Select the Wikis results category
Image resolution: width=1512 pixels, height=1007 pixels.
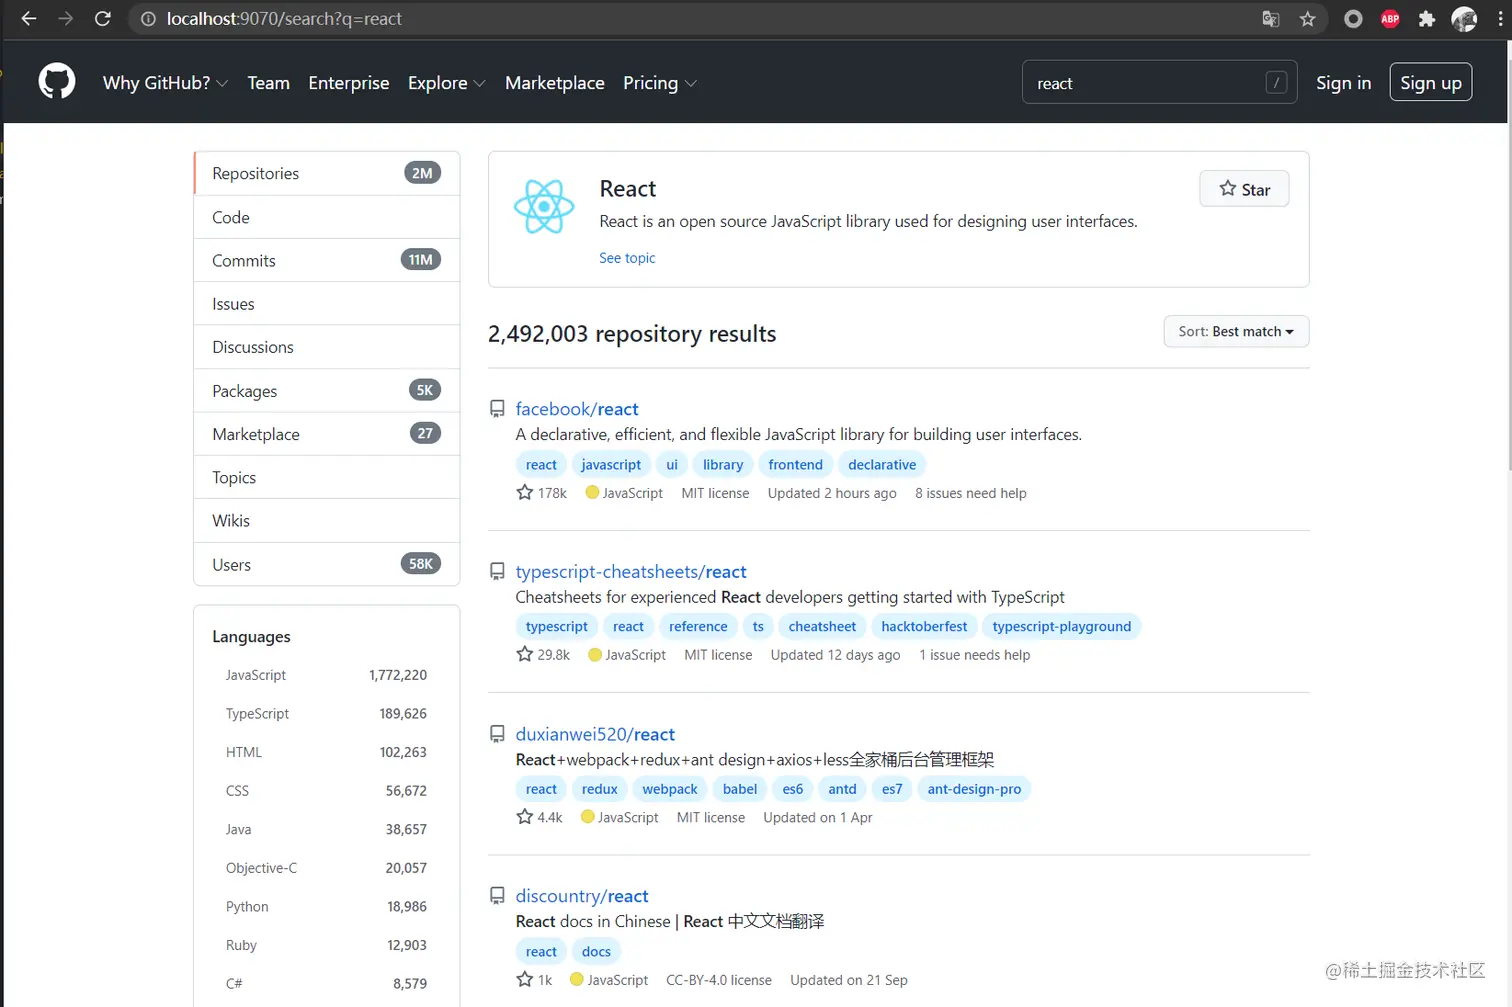tap(327, 520)
